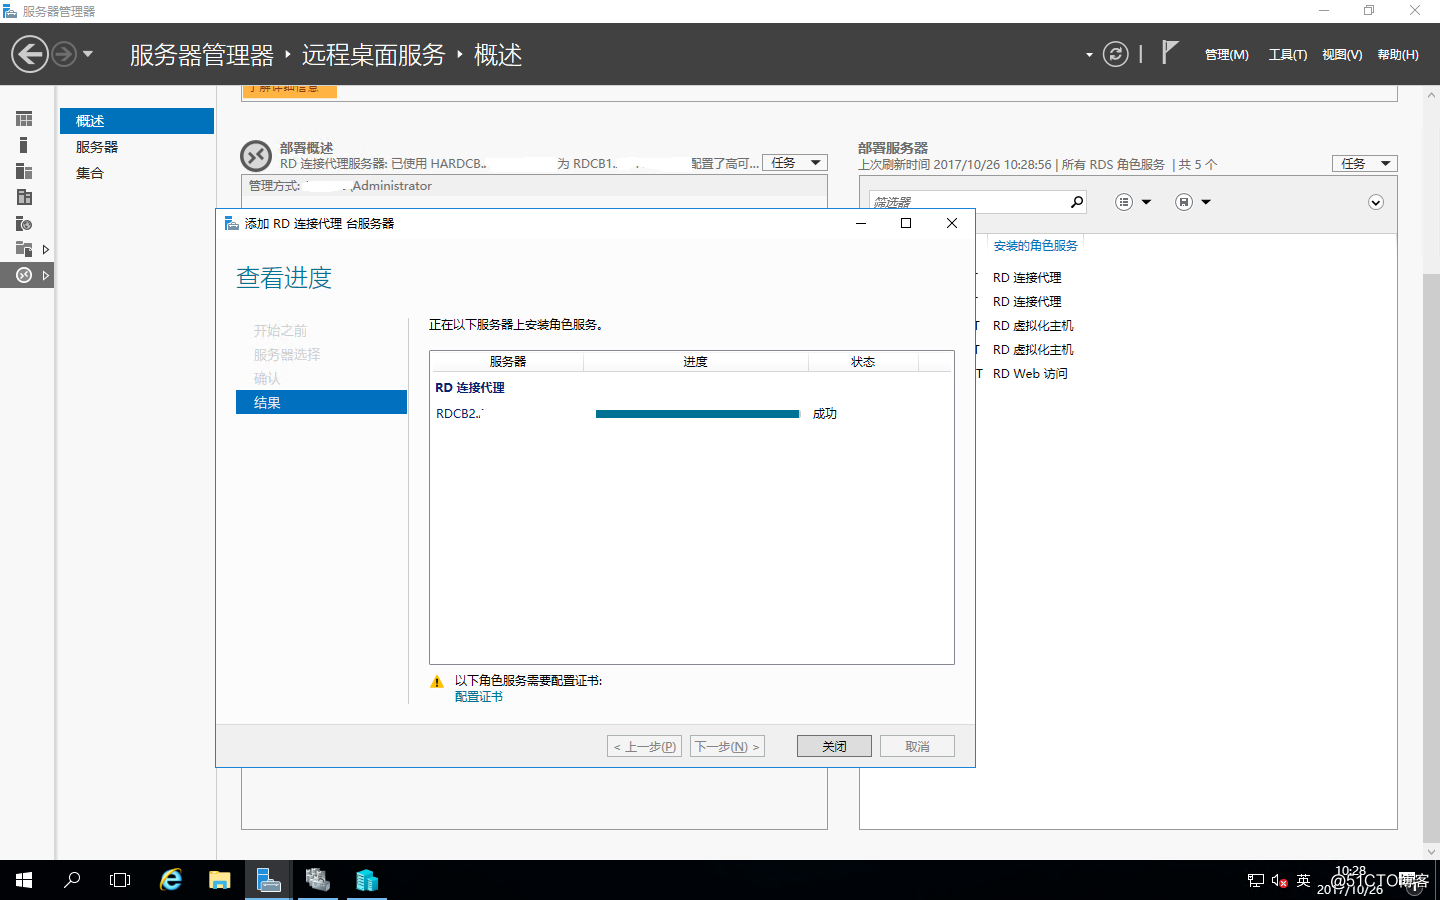
Task: Launch Internet Explorer from the taskbar
Action: pos(171,880)
